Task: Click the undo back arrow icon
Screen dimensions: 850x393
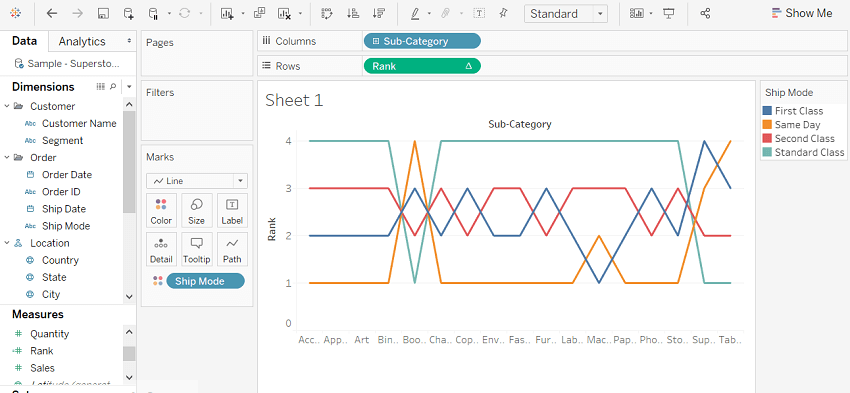Action: tap(52, 14)
